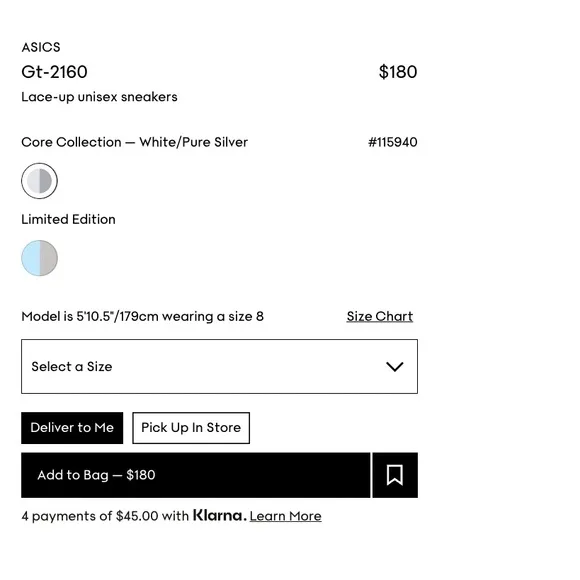Switch to Pick Up In Store

[x=191, y=428]
